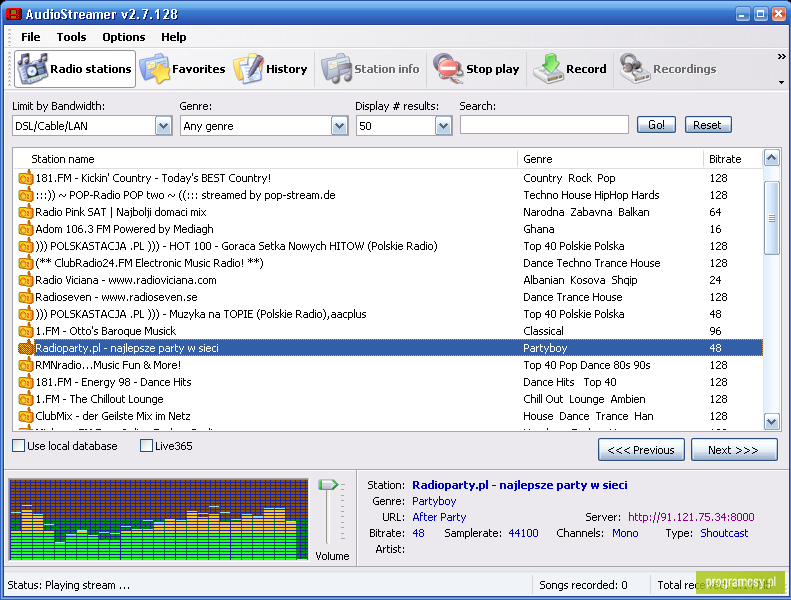Viewport: 791px width, 600px height.
Task: Expand toolbar overflow chevron
Action: [x=781, y=57]
